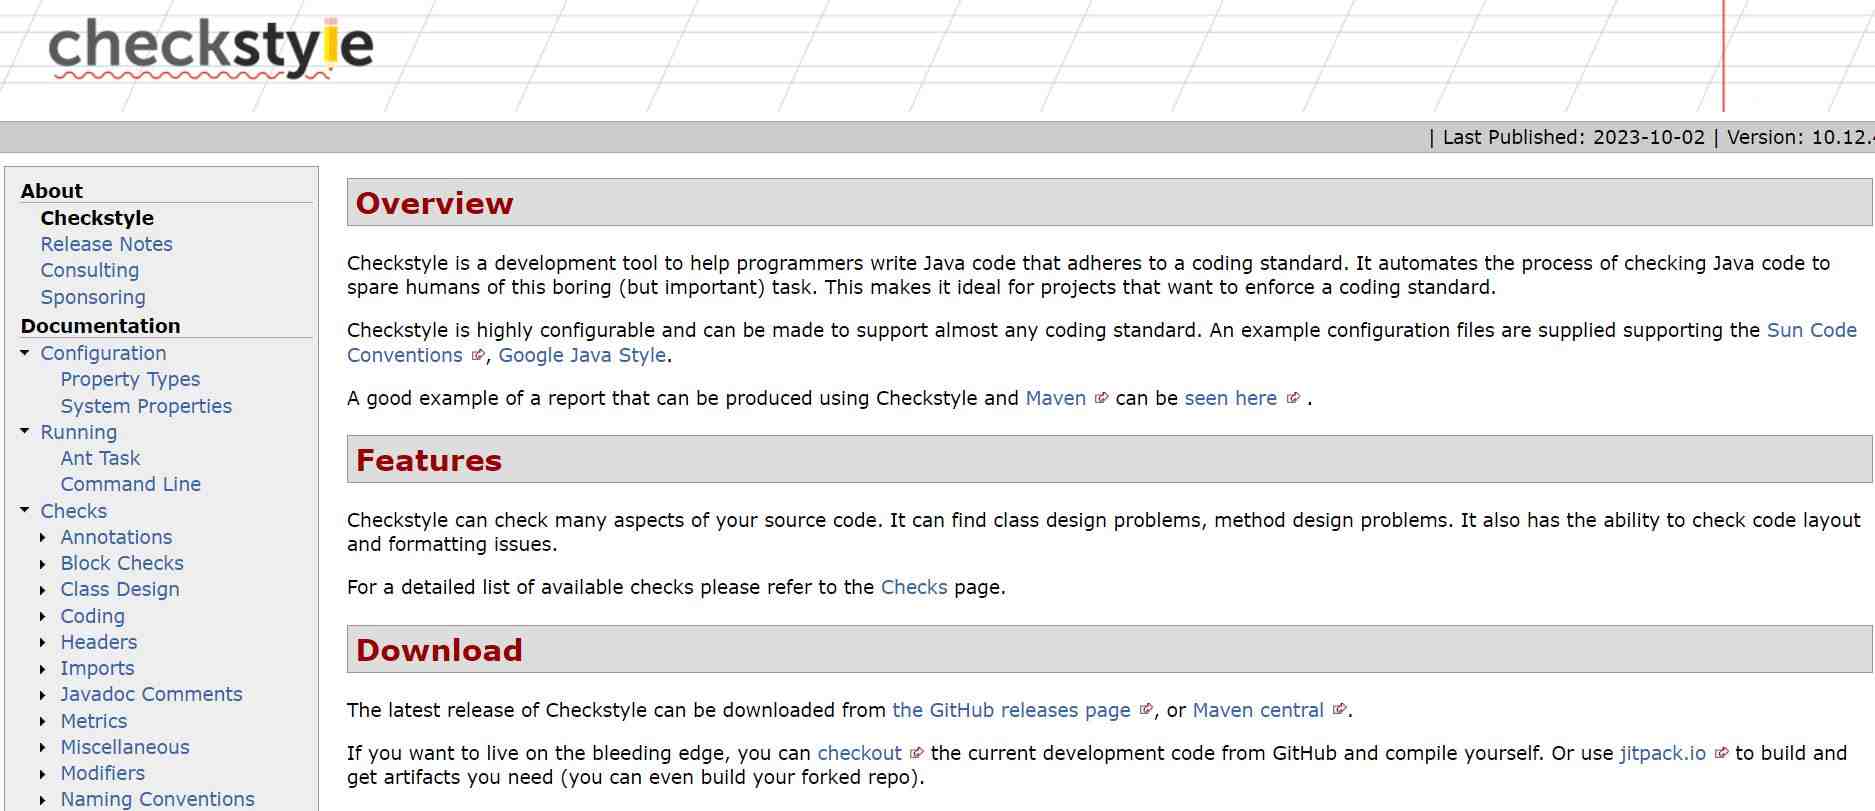Click external-link icon next to Maven
Viewport: 1875px width, 811px height.
click(x=1101, y=398)
